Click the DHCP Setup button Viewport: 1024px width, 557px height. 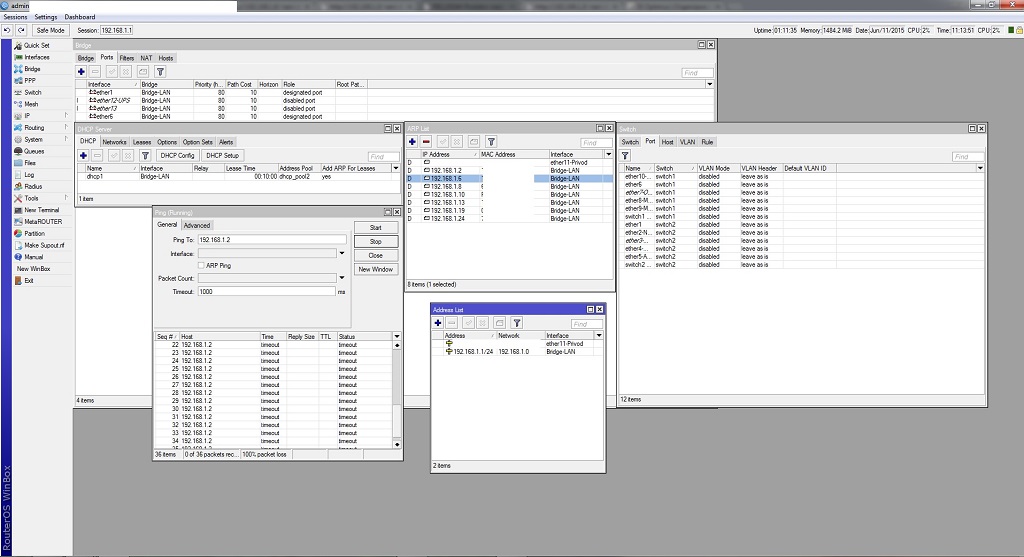pyautogui.click(x=223, y=155)
